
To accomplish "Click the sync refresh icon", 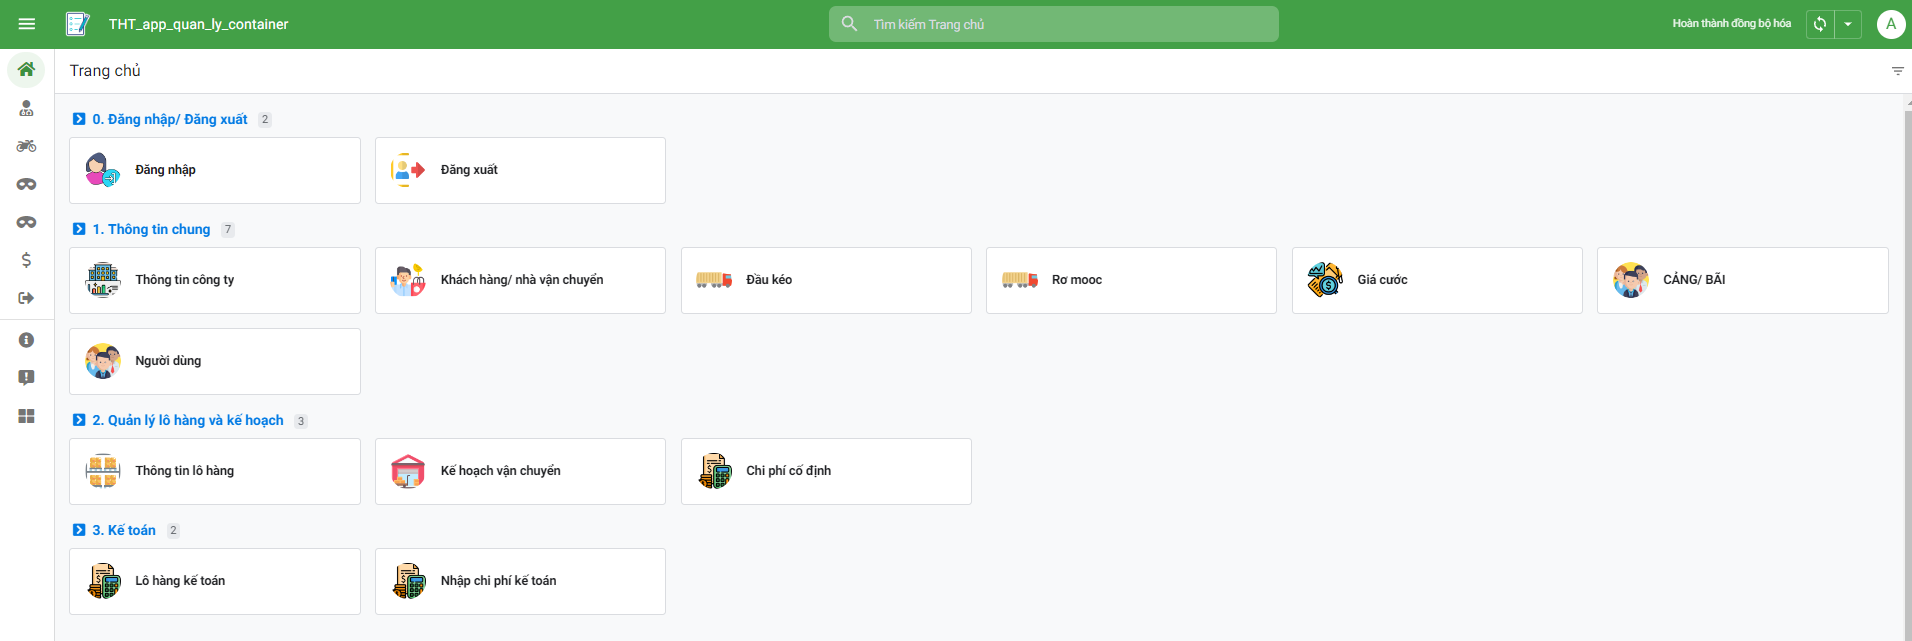I will pyautogui.click(x=1820, y=24).
